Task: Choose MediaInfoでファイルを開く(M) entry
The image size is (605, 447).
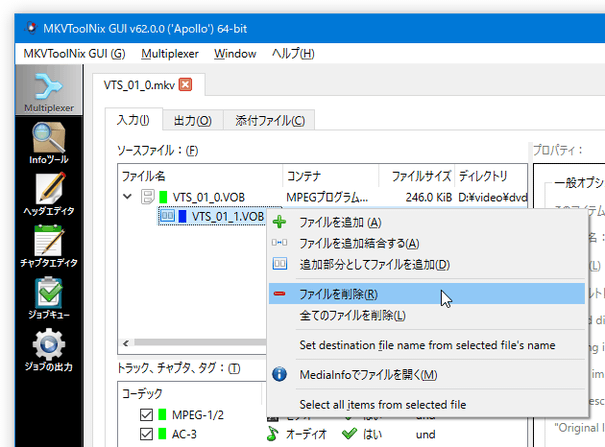Action: tap(427, 374)
